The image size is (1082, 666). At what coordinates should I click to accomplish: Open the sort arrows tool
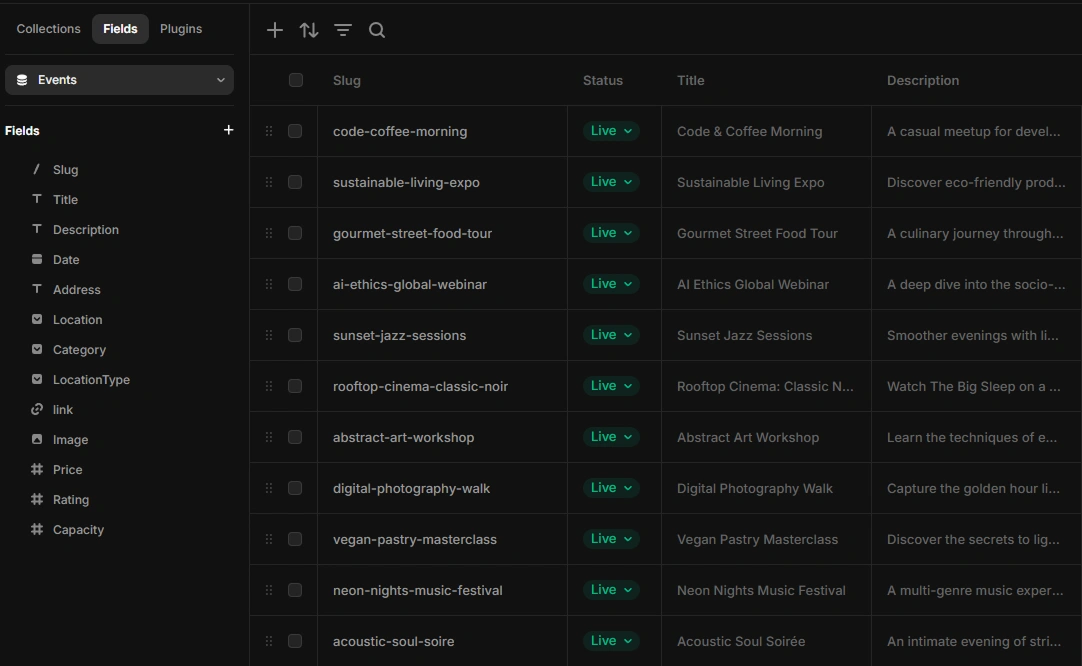(309, 30)
